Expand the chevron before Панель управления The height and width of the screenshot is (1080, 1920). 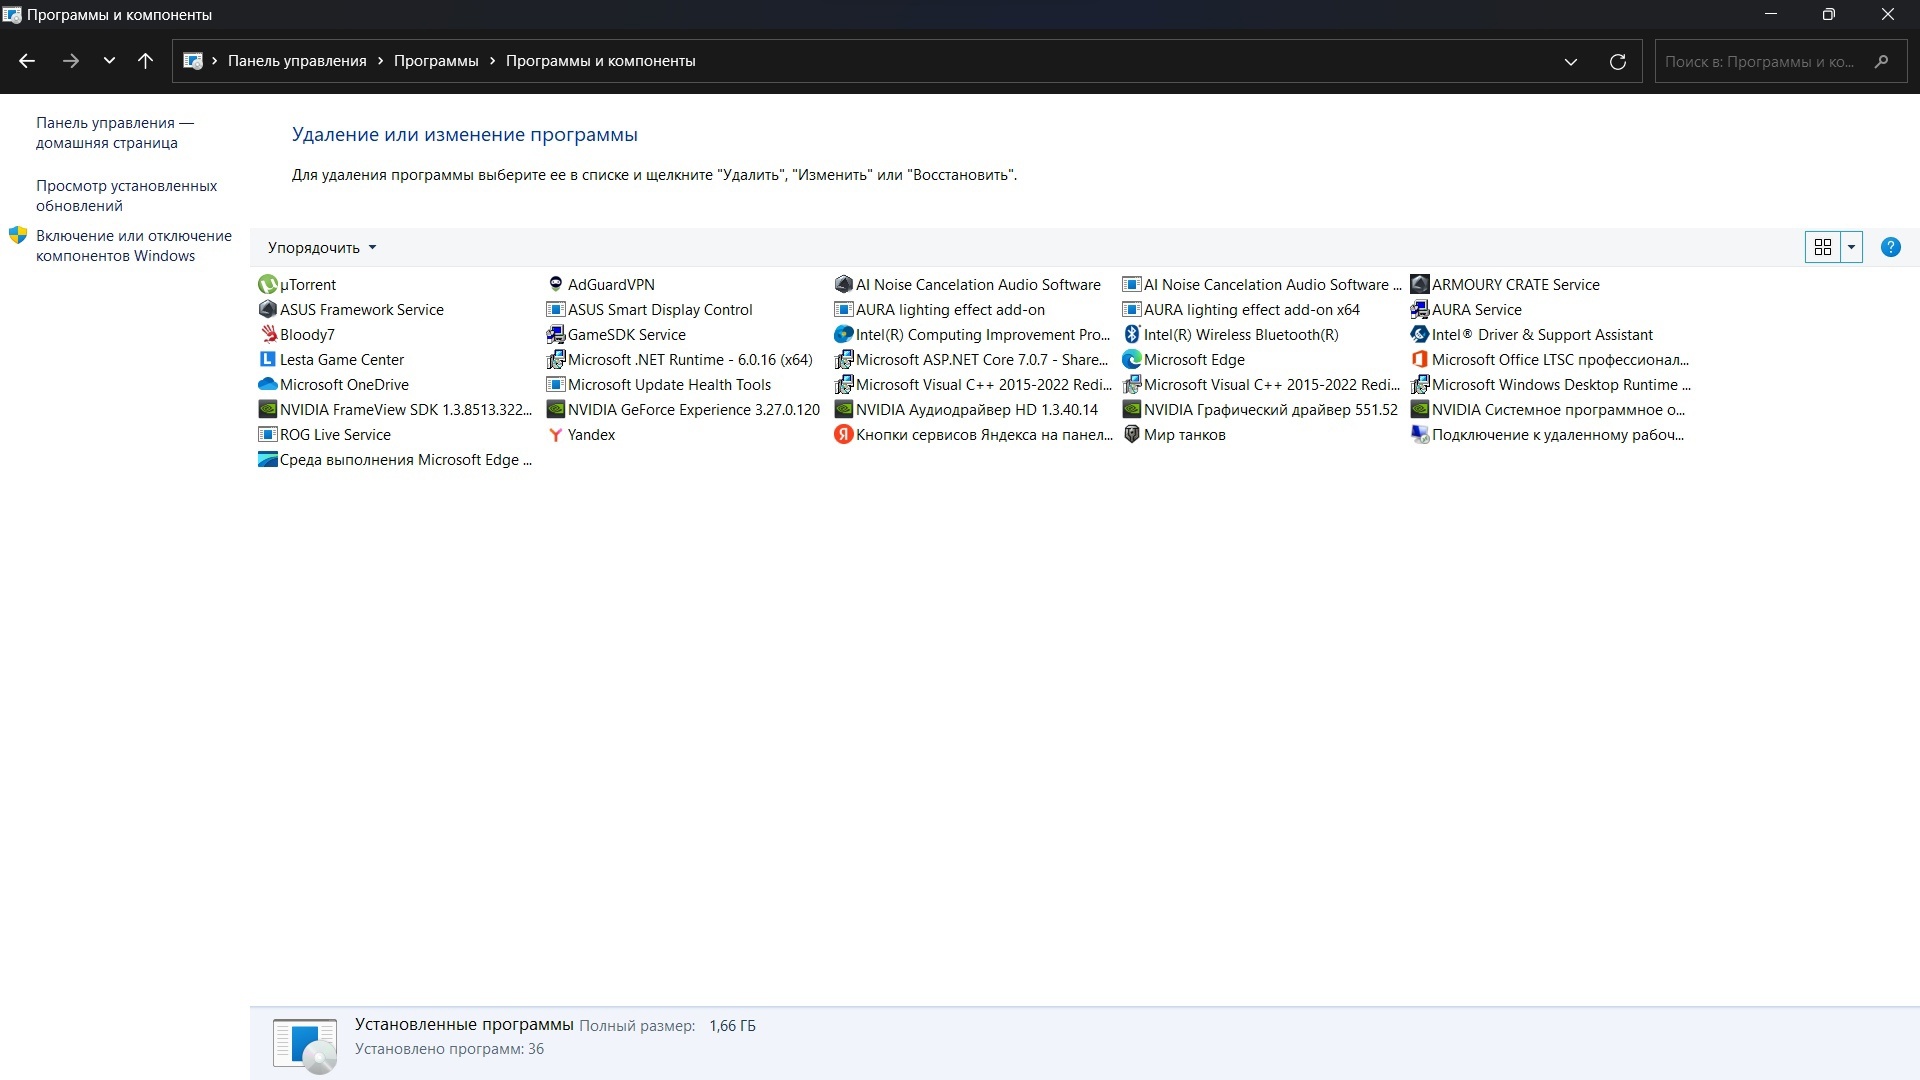[214, 61]
